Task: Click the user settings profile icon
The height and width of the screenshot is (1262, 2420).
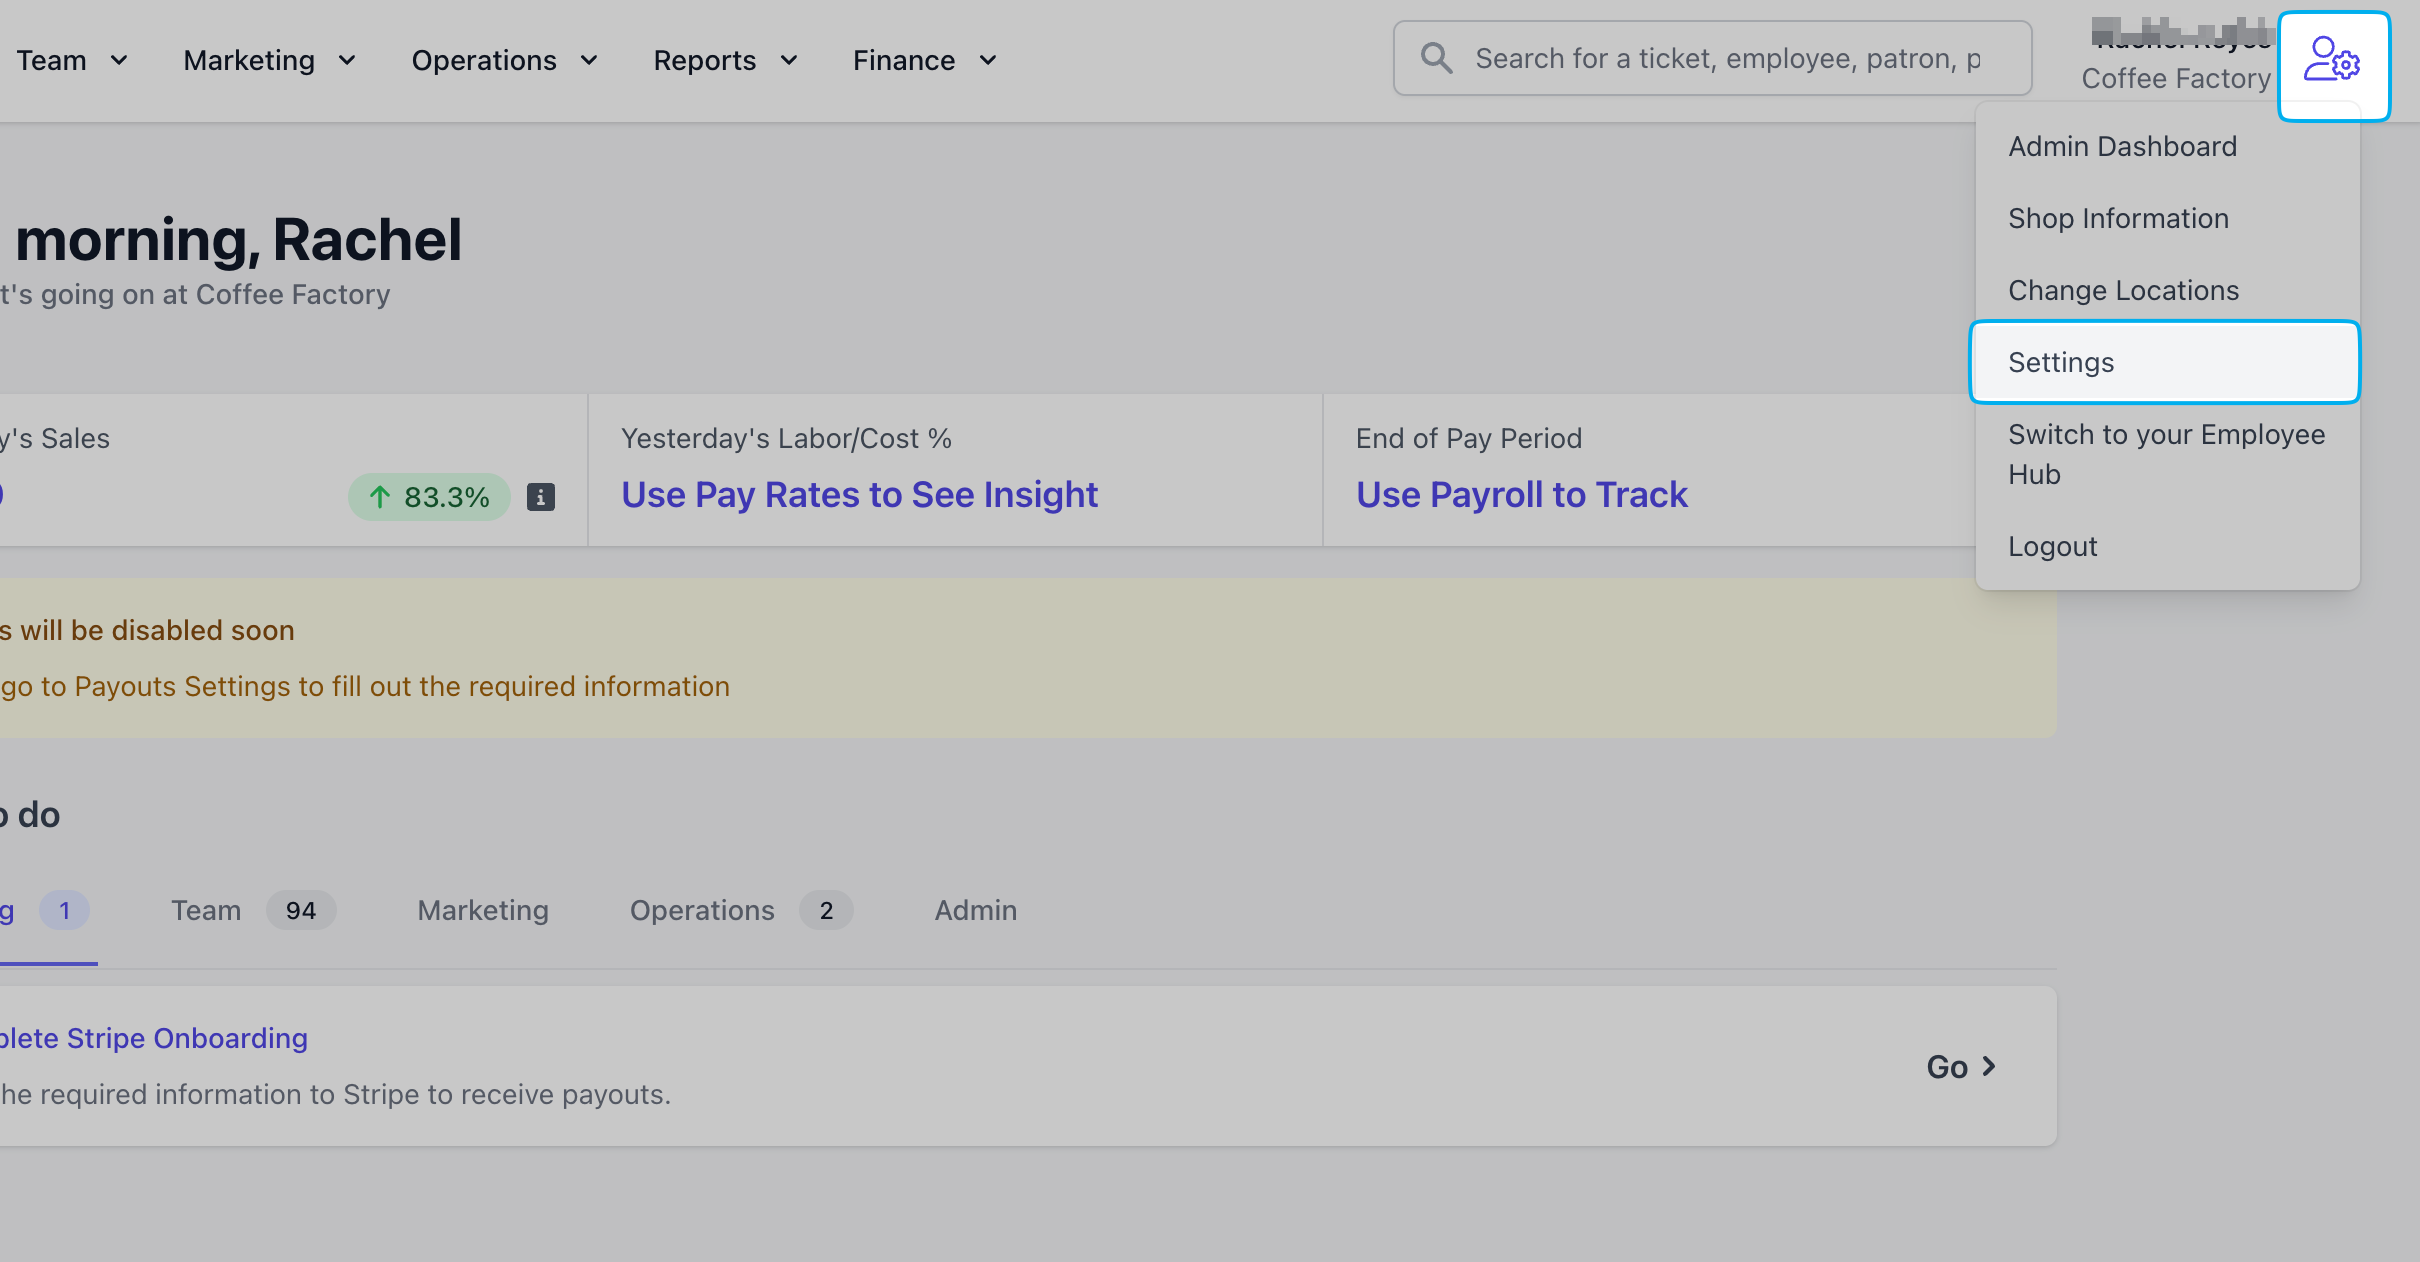Action: 2333,64
